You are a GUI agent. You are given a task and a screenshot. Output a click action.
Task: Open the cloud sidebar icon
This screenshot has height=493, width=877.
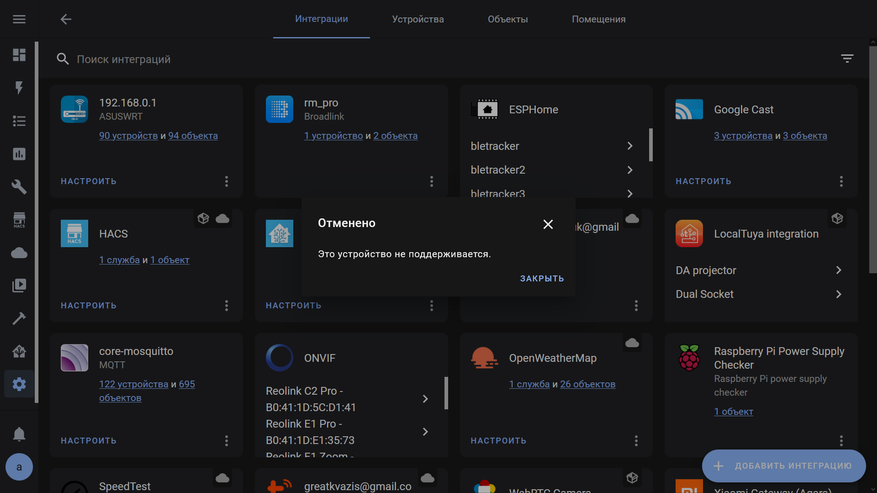click(x=19, y=253)
